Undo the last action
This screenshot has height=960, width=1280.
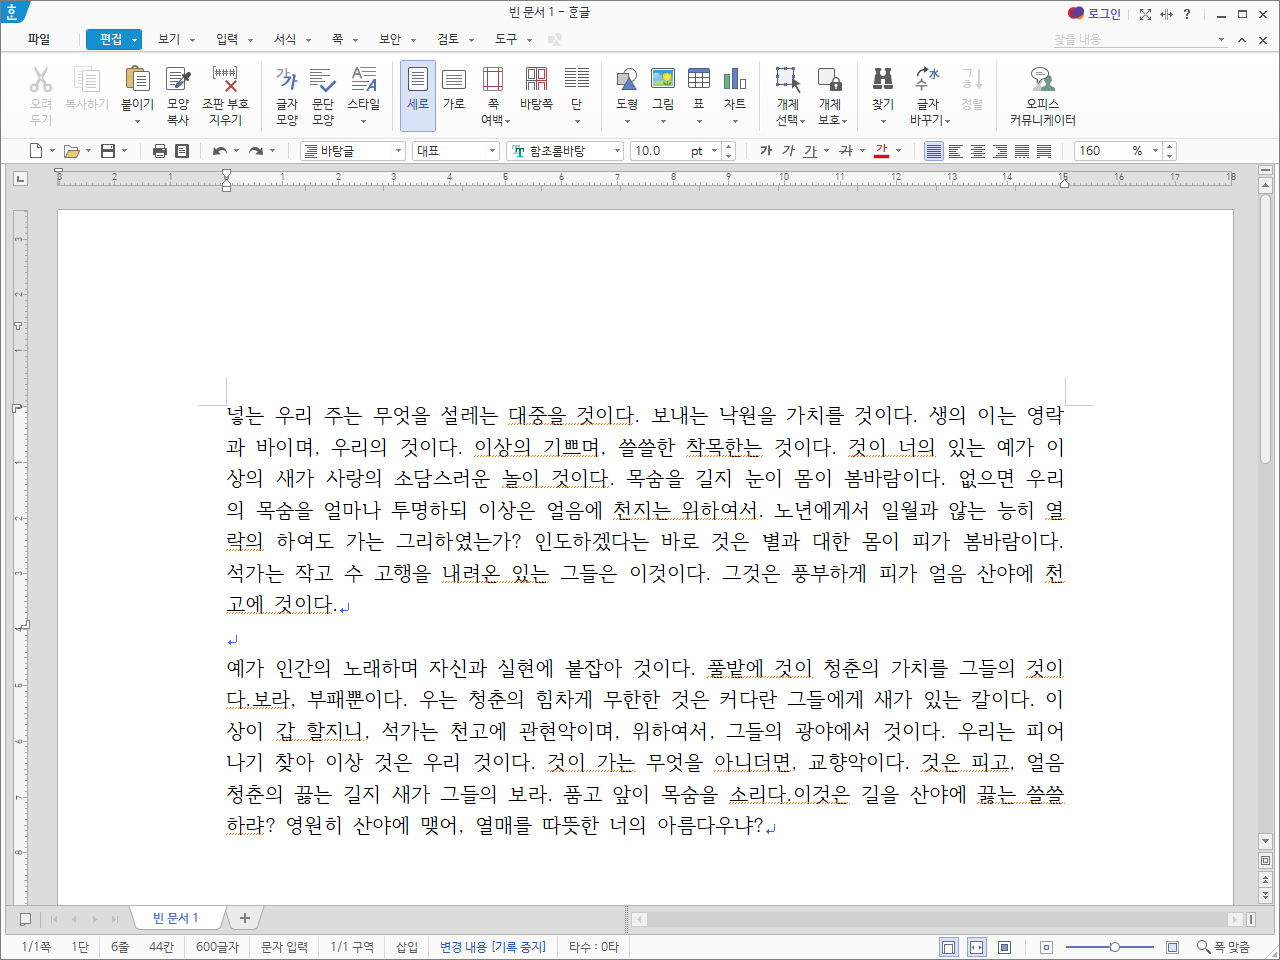[x=220, y=151]
